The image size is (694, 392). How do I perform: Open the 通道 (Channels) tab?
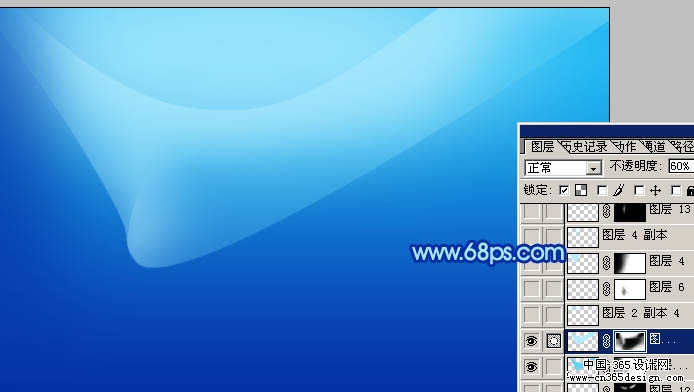[654, 146]
